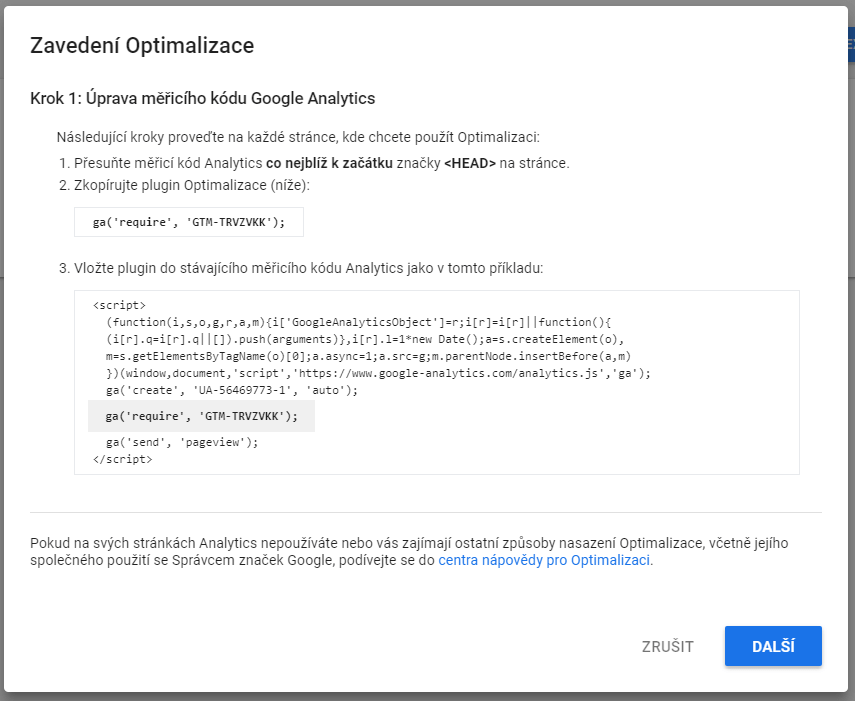Select the ga('require', 'GTM-TRVZVKK'); plugin snippet box
Screen dimensions: 855x701
pyautogui.click(x=188, y=221)
